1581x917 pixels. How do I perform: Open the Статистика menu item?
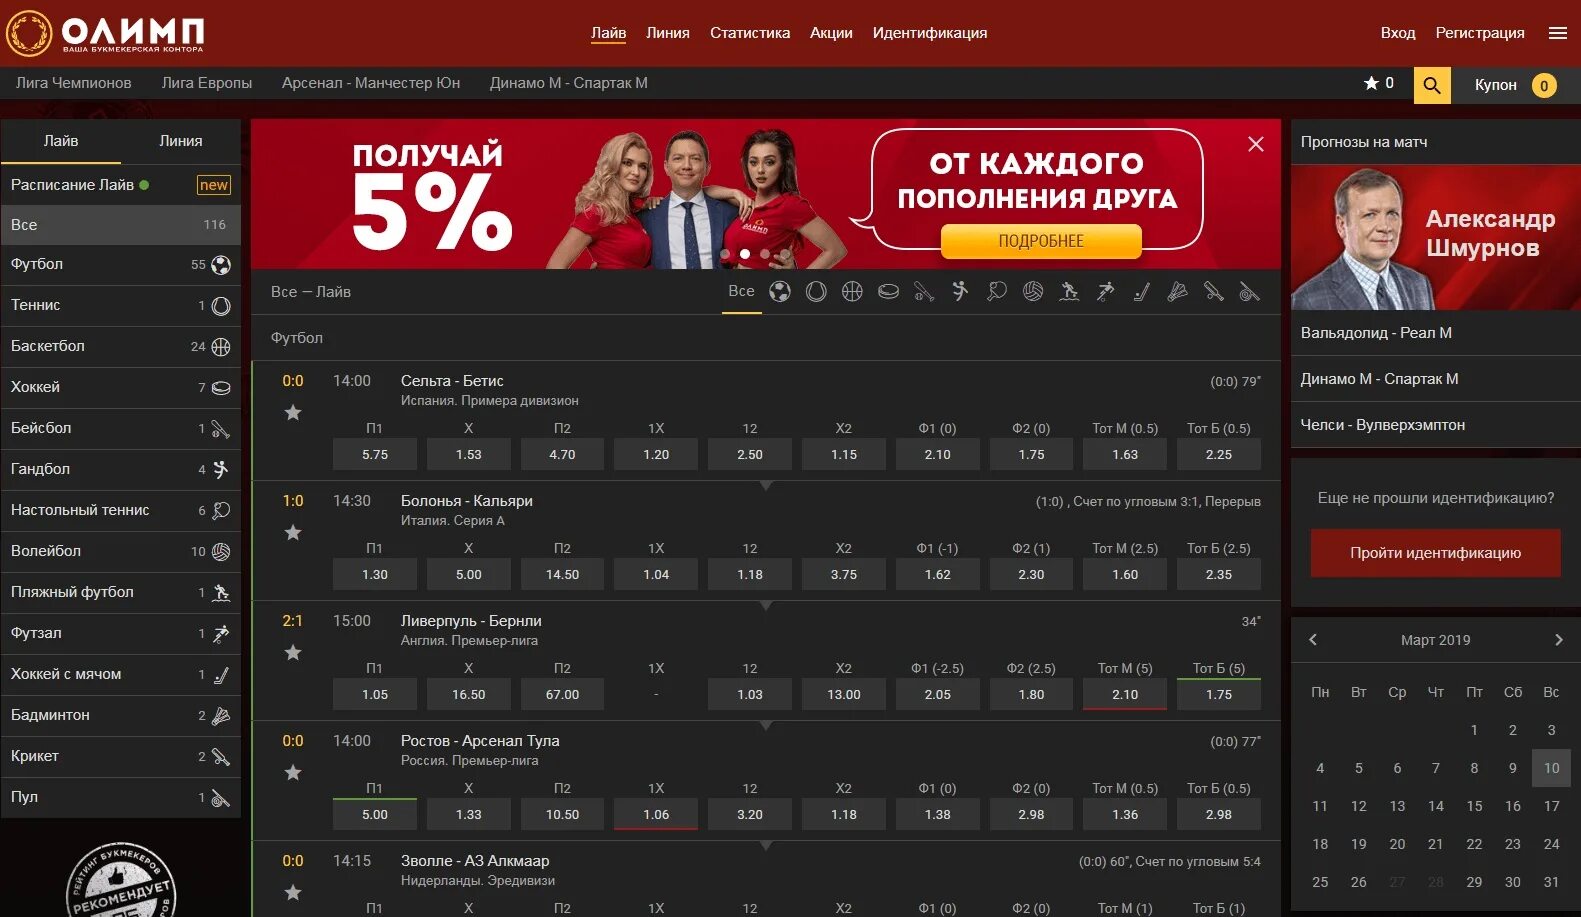coord(750,33)
